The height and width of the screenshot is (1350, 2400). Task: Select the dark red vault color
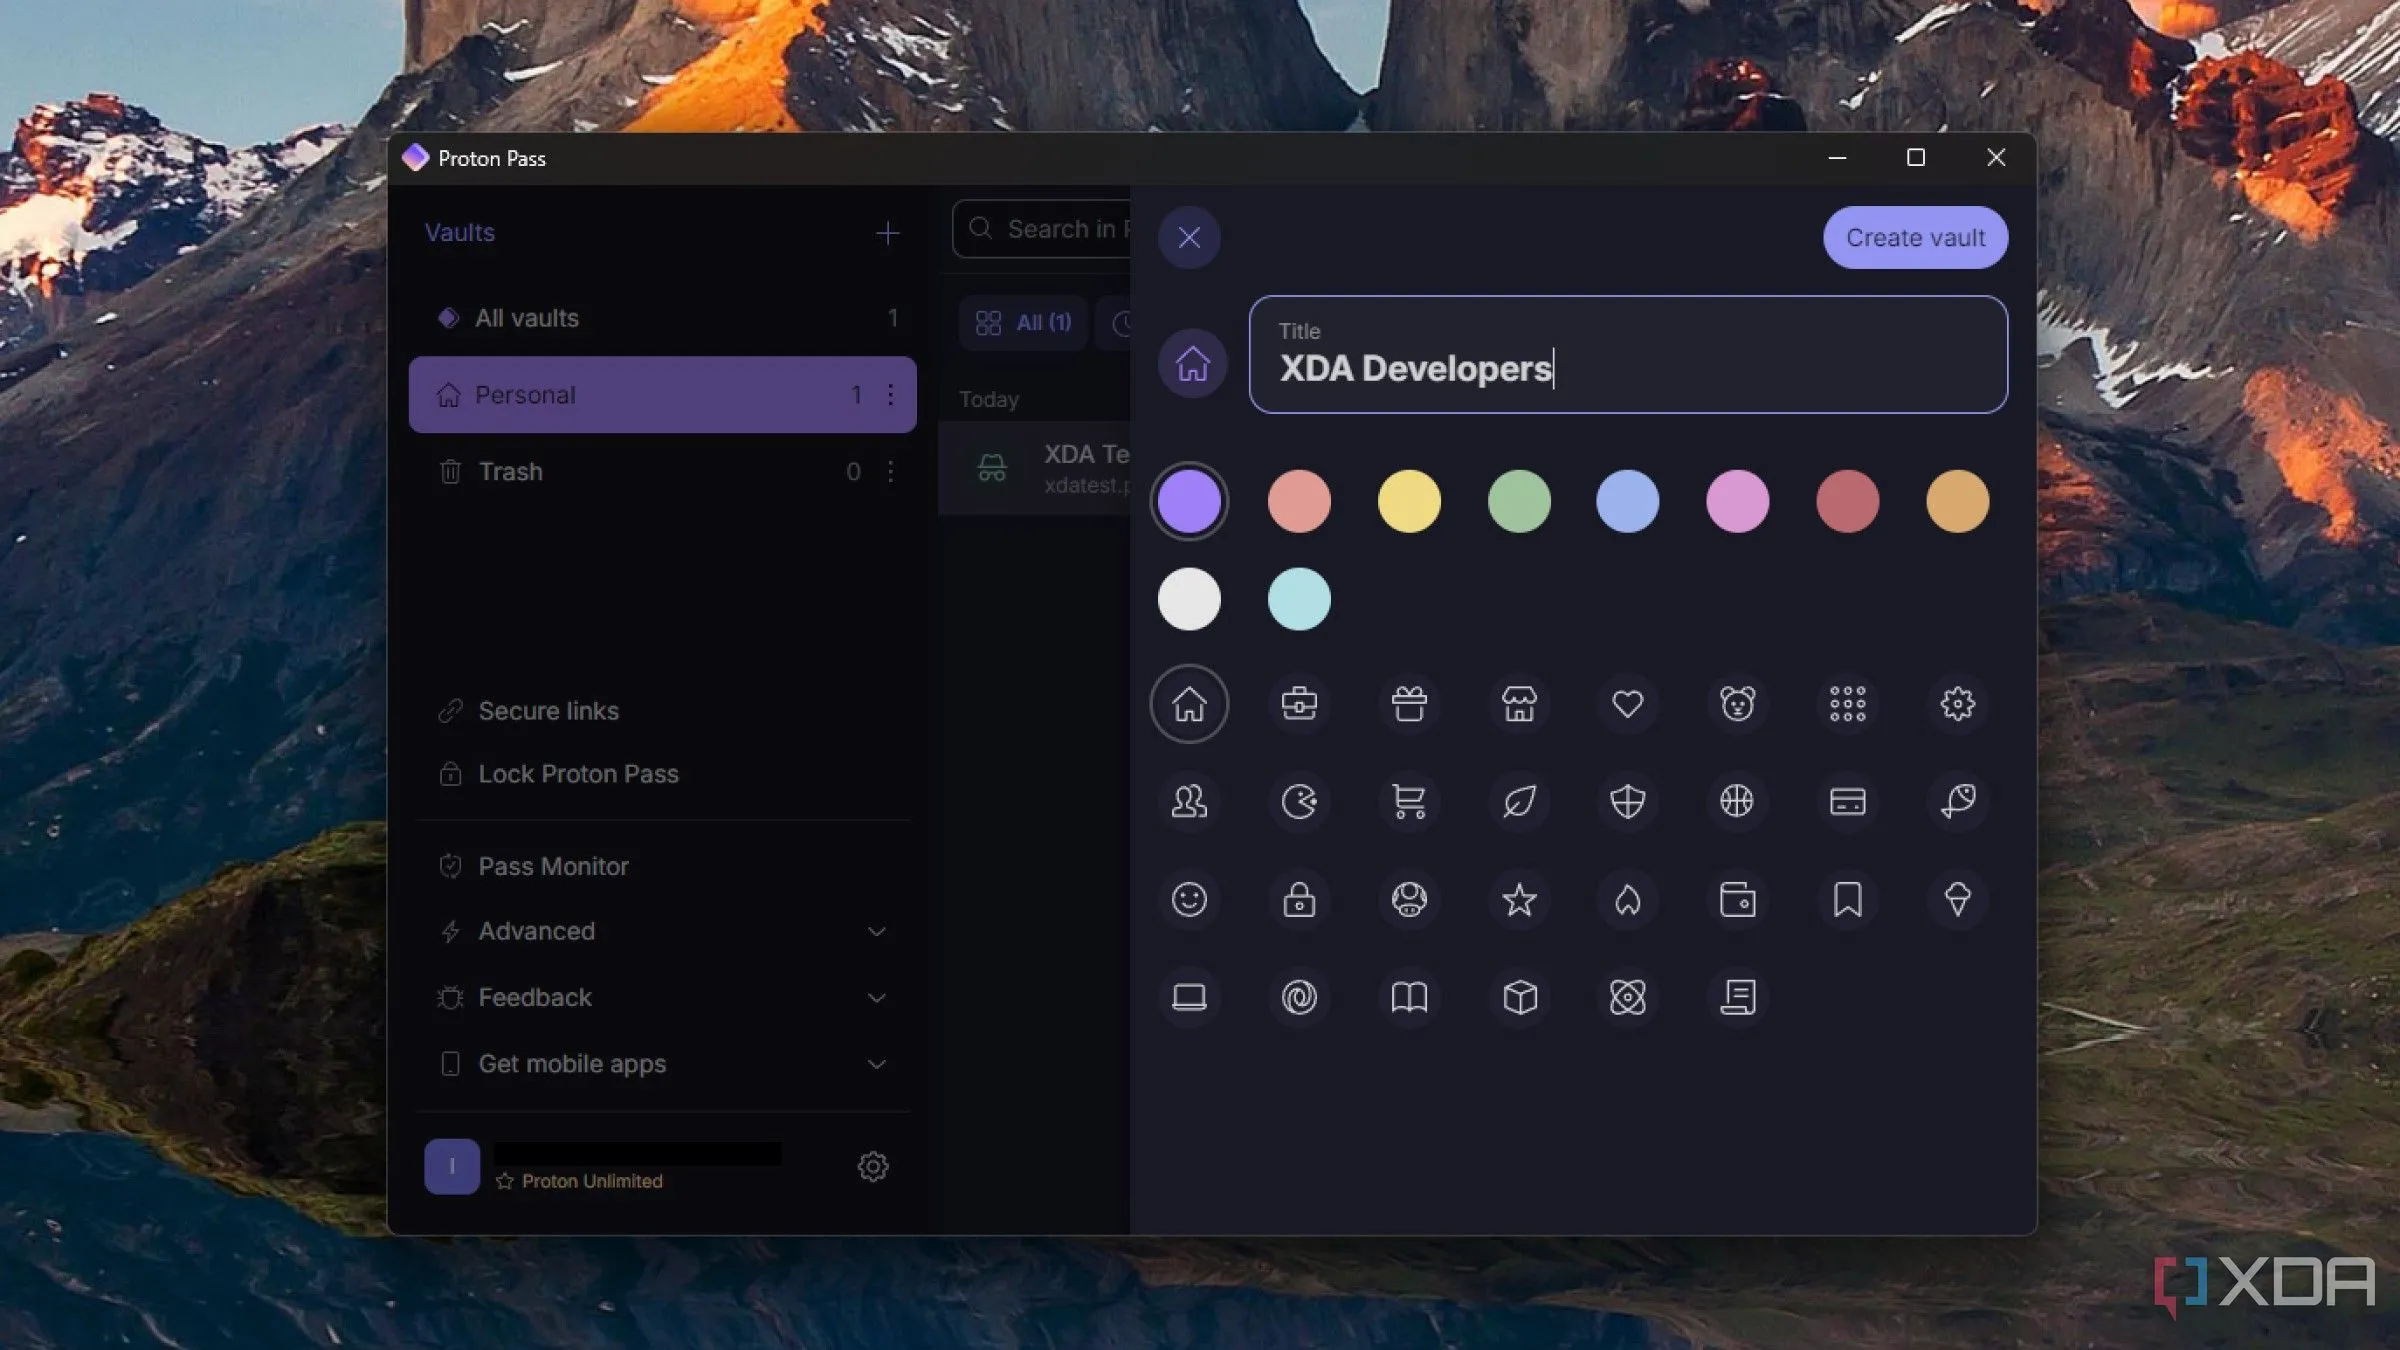pos(1848,501)
